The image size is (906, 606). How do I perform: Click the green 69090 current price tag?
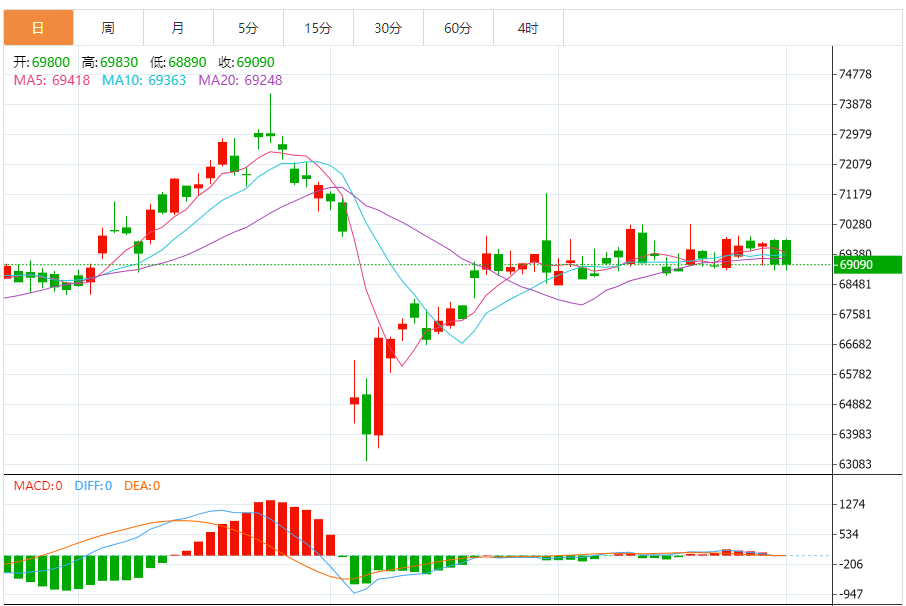click(x=868, y=265)
